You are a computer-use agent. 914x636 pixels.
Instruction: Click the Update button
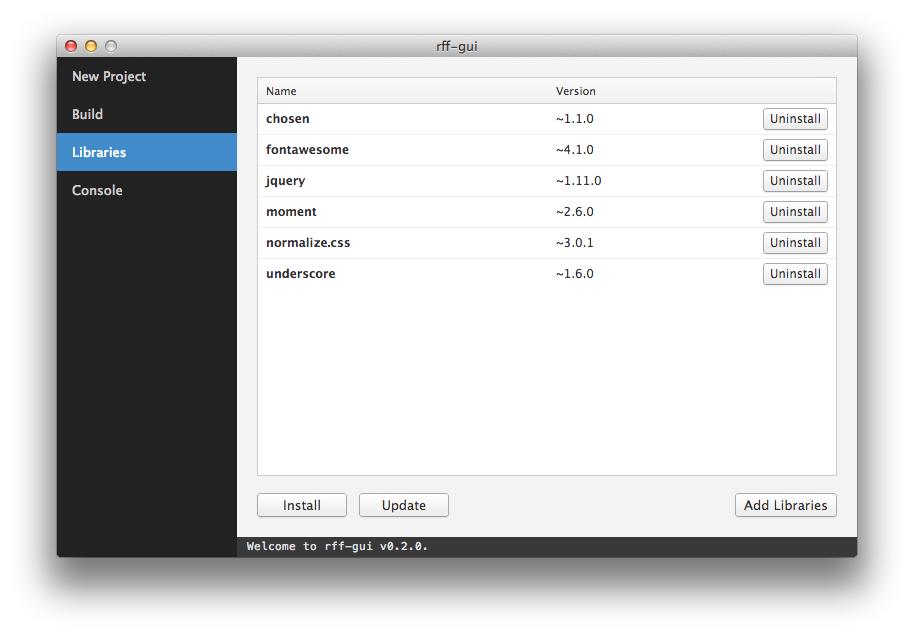pos(404,505)
